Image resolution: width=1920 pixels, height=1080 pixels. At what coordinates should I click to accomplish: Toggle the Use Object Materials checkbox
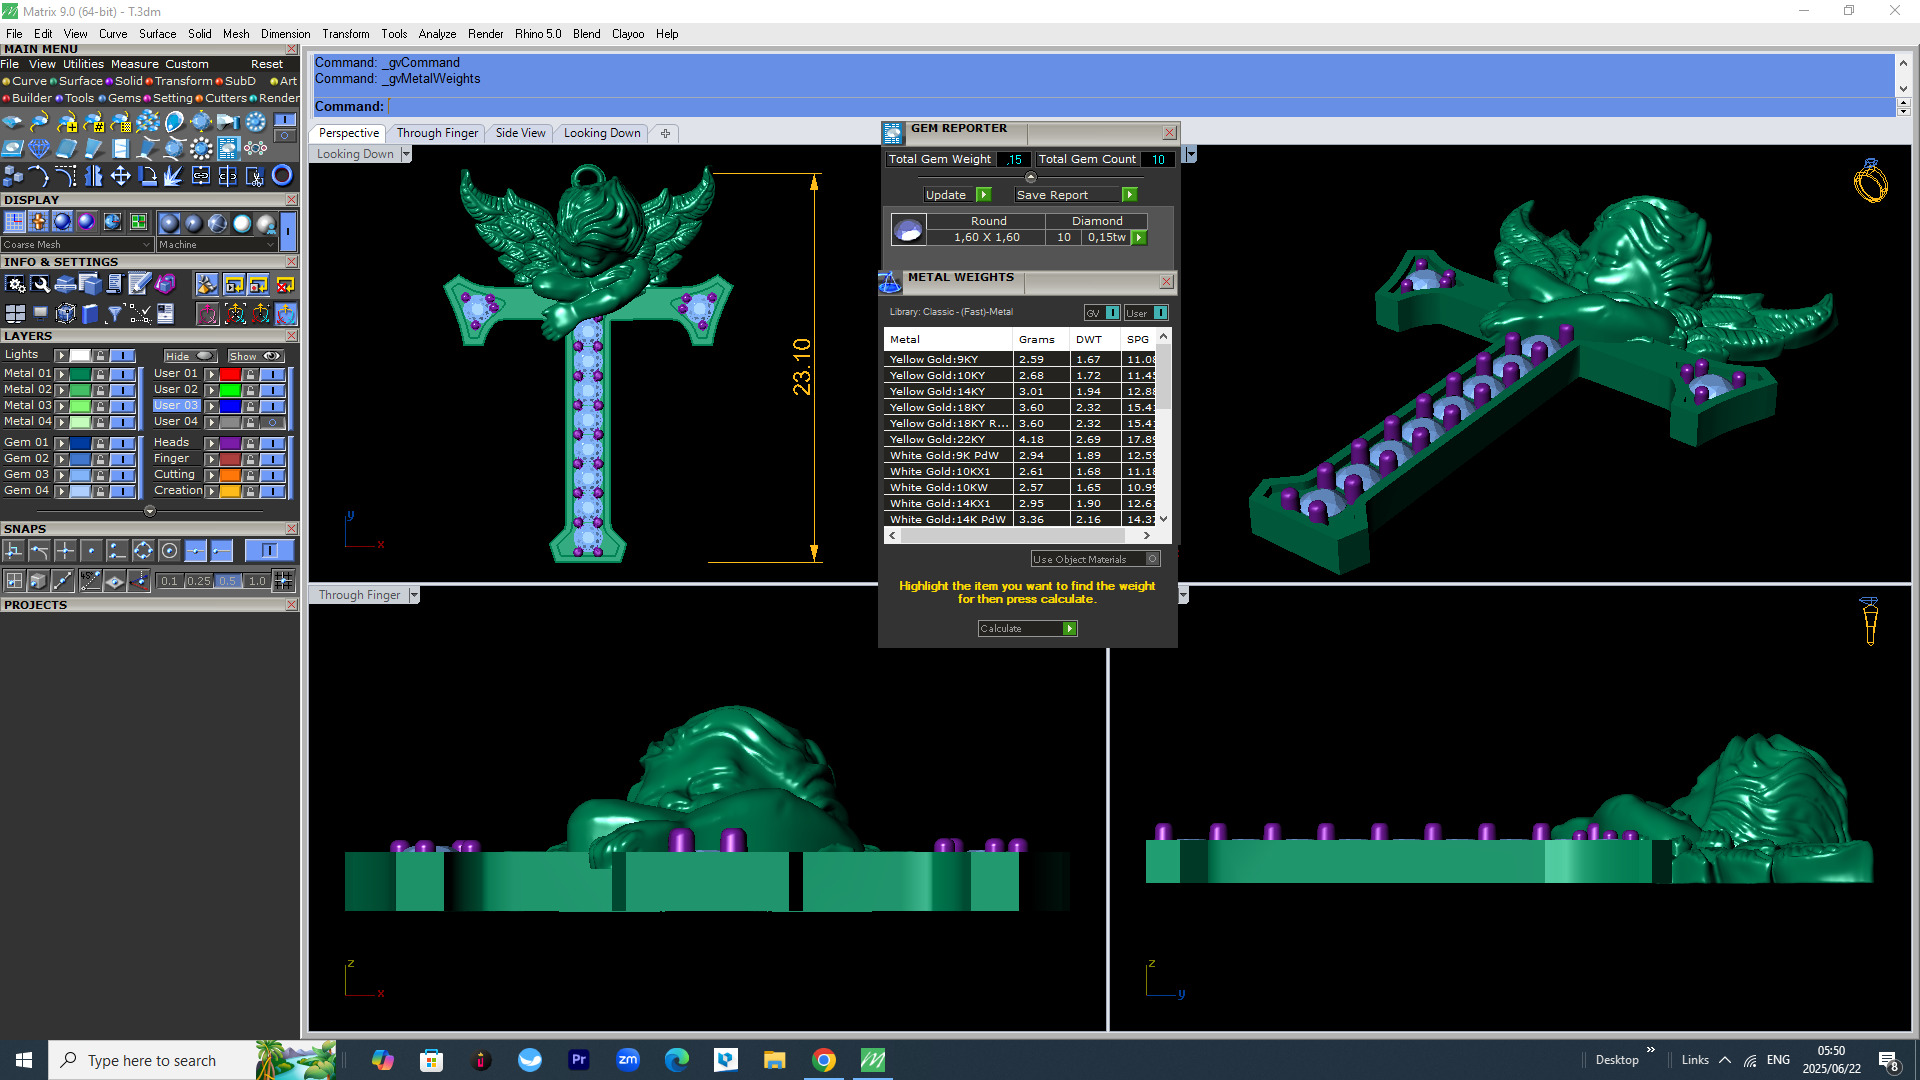coord(1152,560)
